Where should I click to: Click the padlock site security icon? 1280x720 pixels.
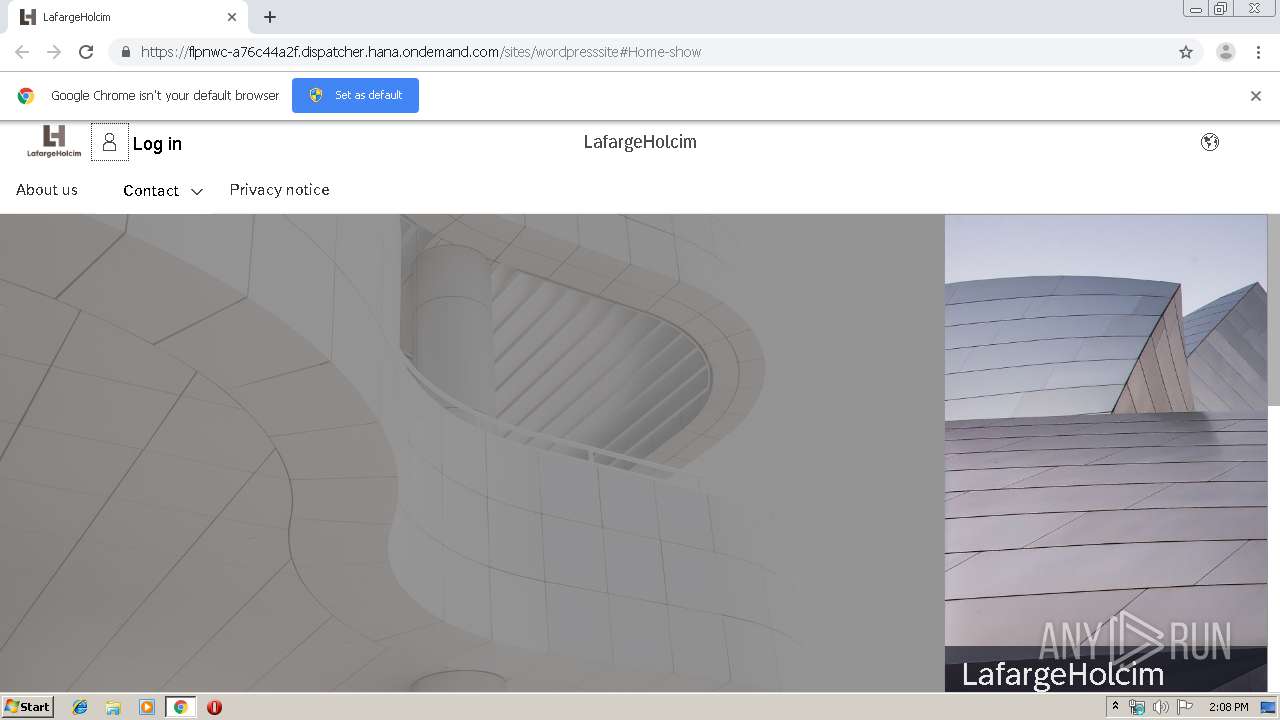pos(125,52)
